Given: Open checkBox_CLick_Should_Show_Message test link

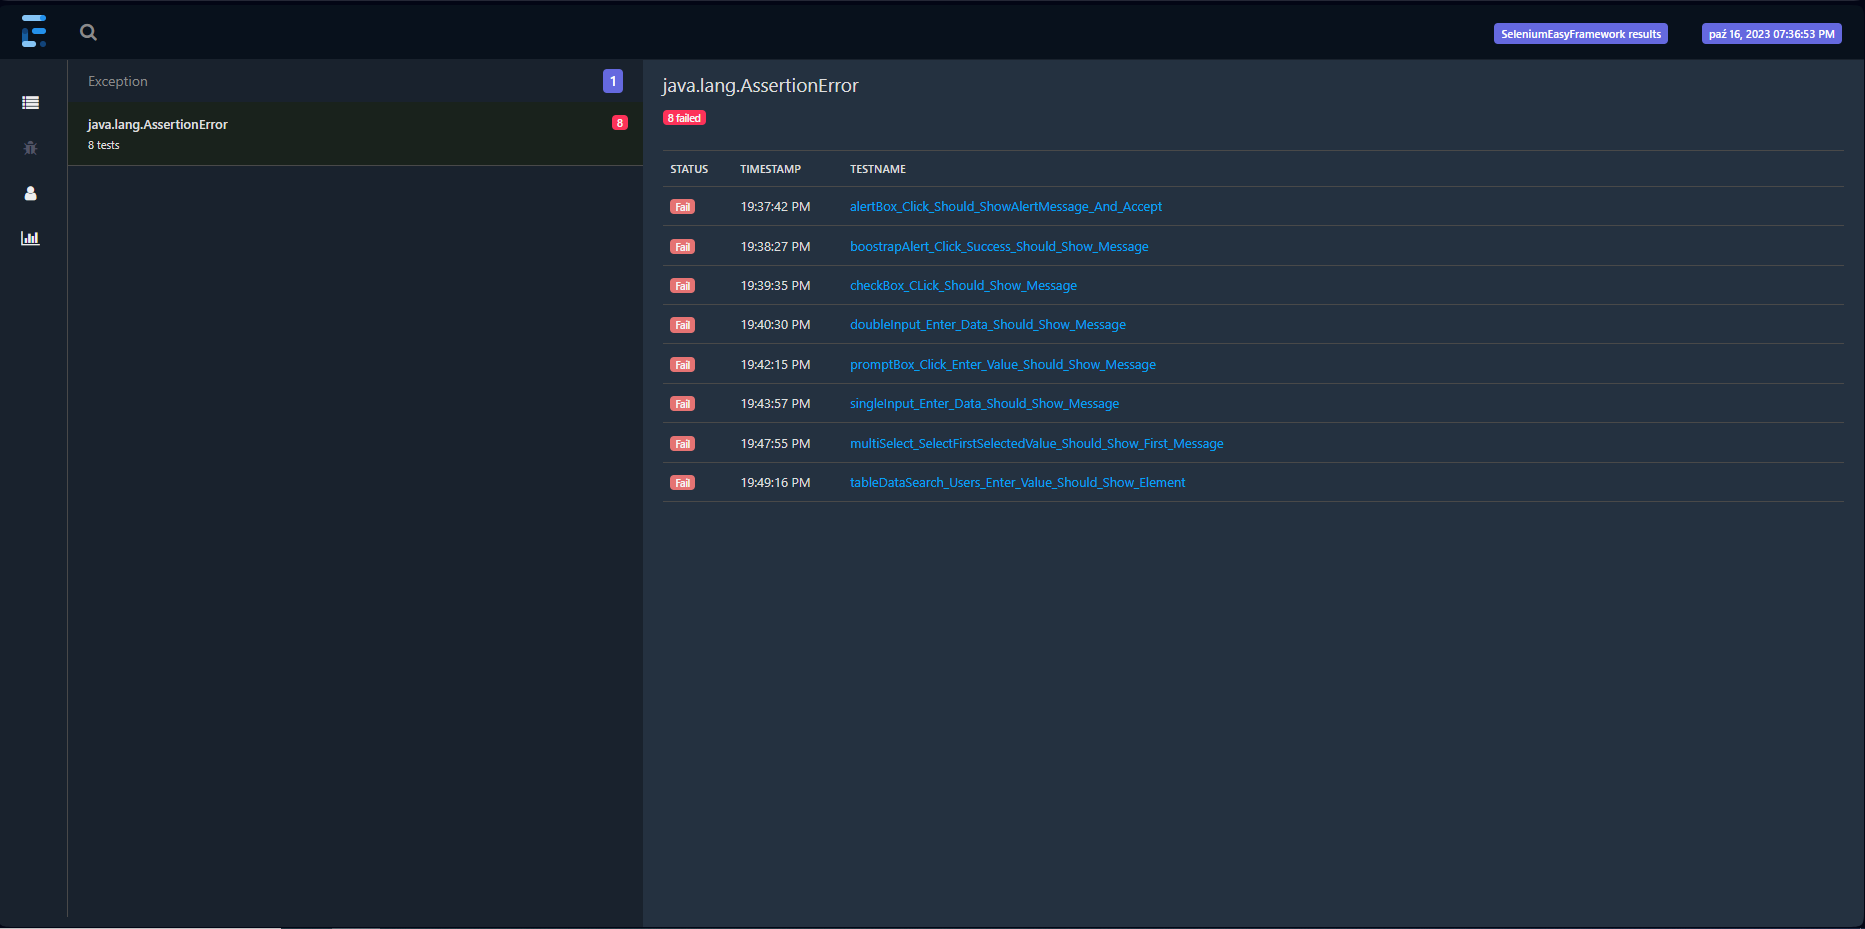Looking at the screenshot, I should tap(963, 286).
